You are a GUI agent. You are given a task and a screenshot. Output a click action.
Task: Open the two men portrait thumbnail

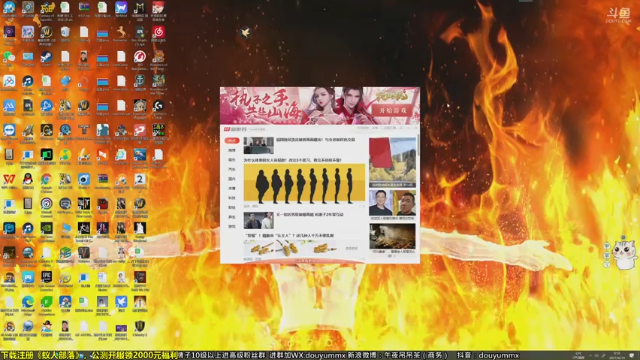(392, 203)
